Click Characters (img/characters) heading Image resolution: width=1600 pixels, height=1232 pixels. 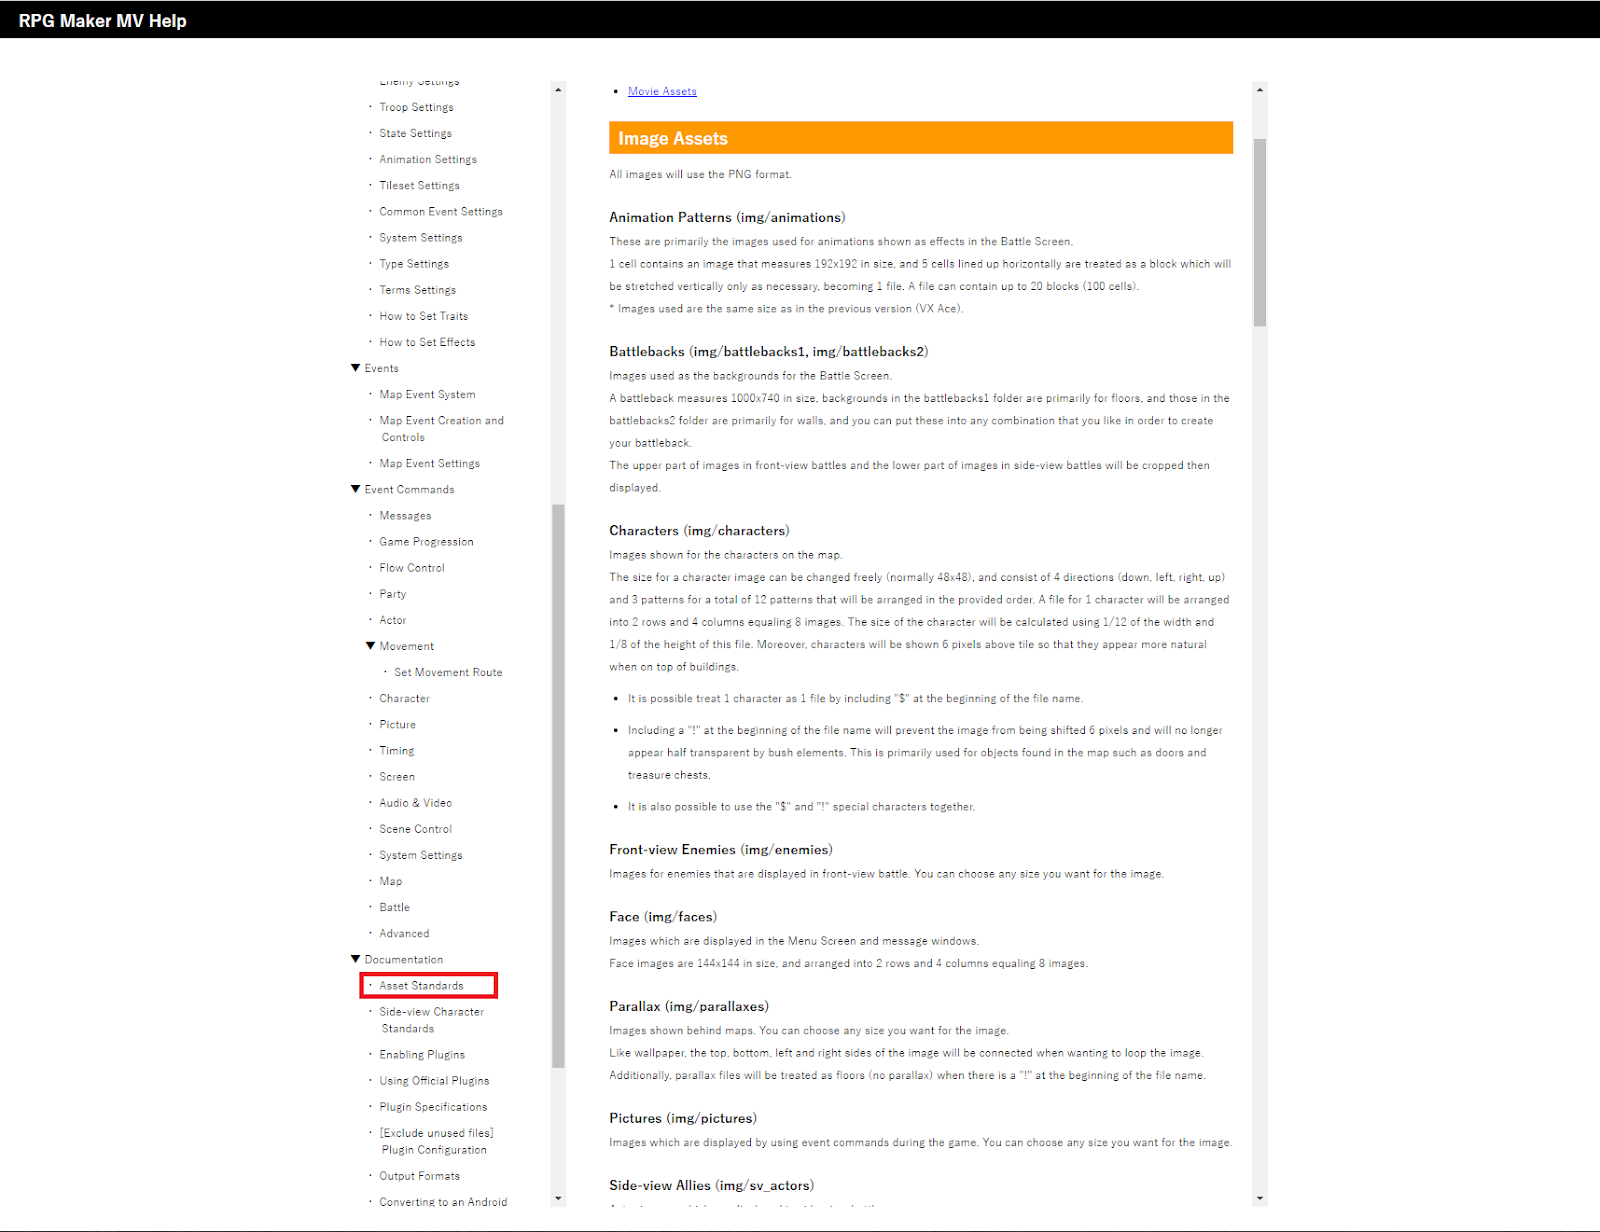pos(699,531)
